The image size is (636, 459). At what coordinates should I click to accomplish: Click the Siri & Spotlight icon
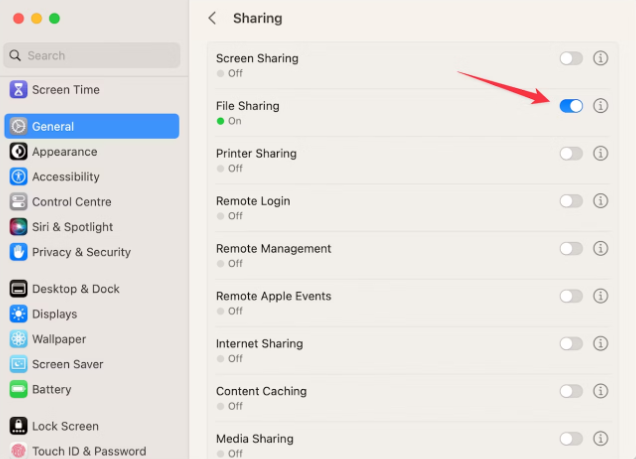pos(18,227)
